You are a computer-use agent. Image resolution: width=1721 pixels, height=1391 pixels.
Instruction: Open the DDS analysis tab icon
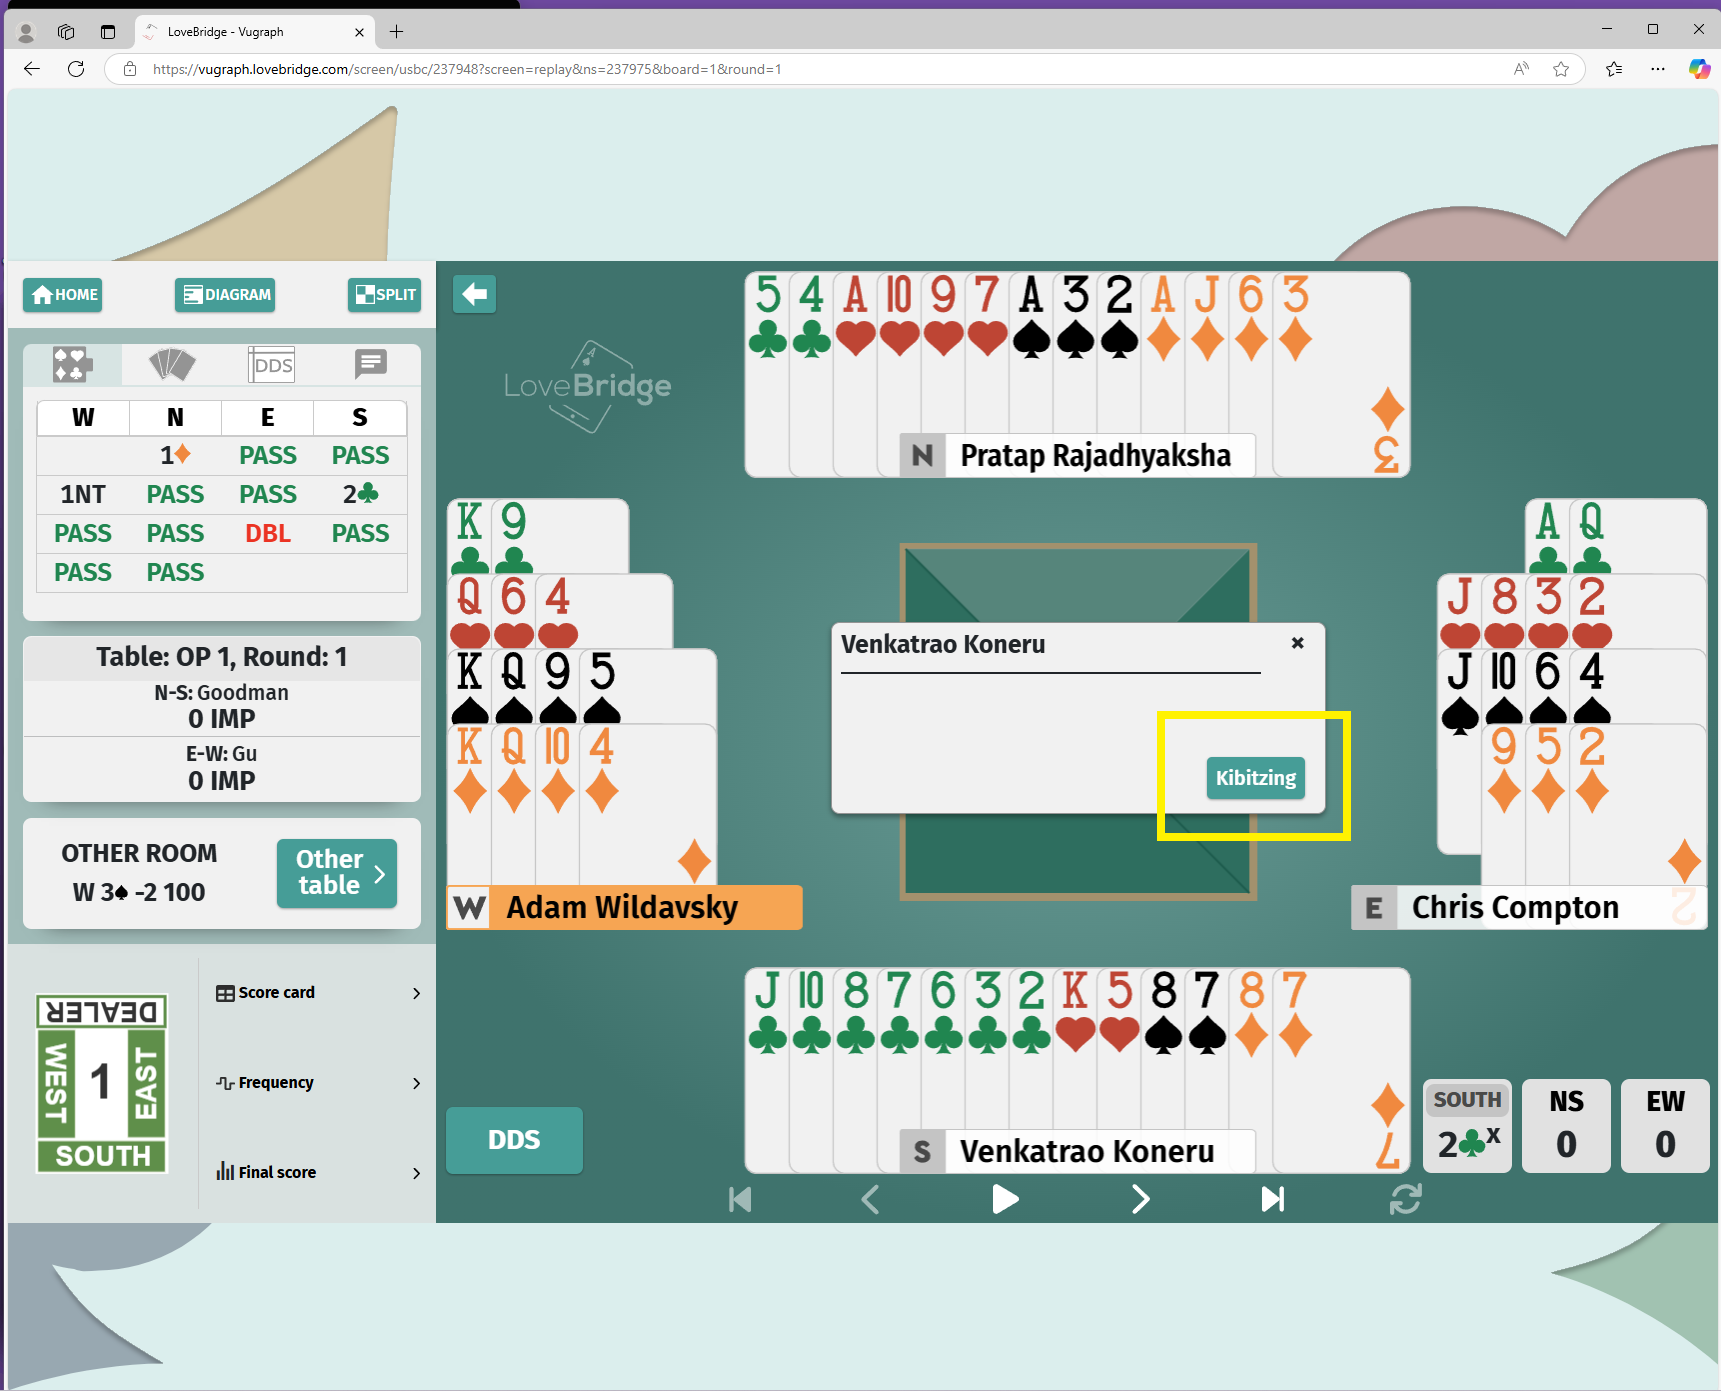pos(272,365)
